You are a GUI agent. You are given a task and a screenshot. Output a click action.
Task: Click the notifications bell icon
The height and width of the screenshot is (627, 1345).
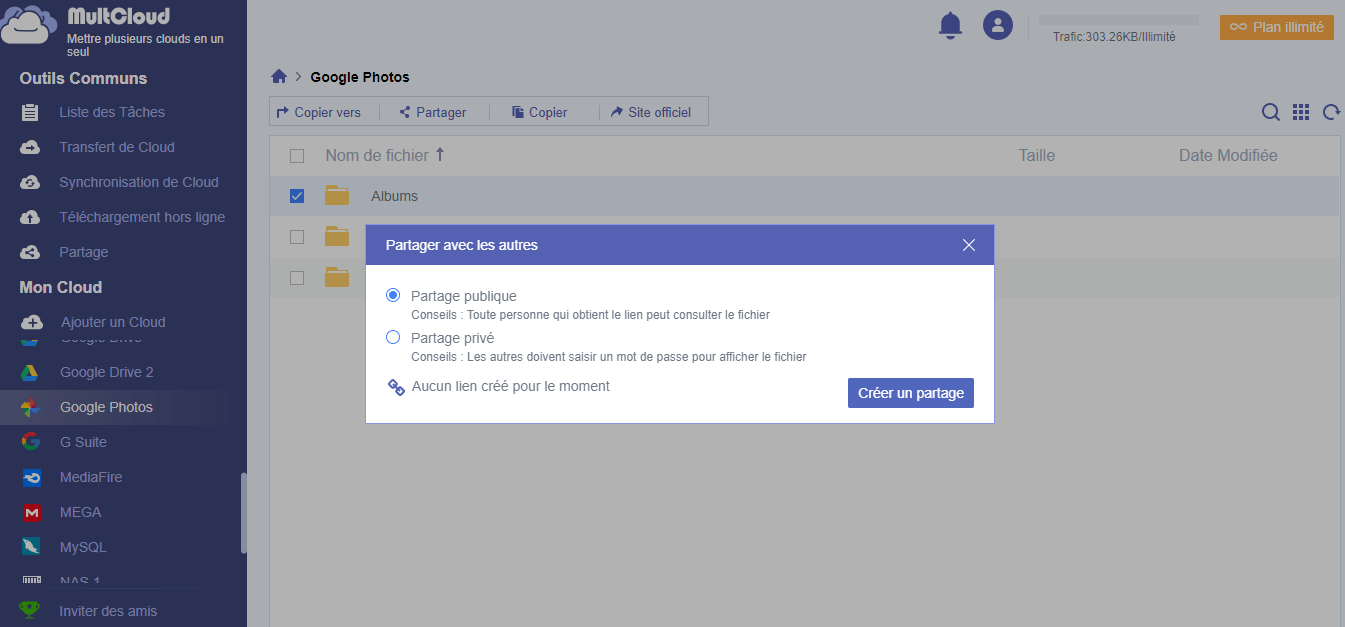(x=949, y=26)
